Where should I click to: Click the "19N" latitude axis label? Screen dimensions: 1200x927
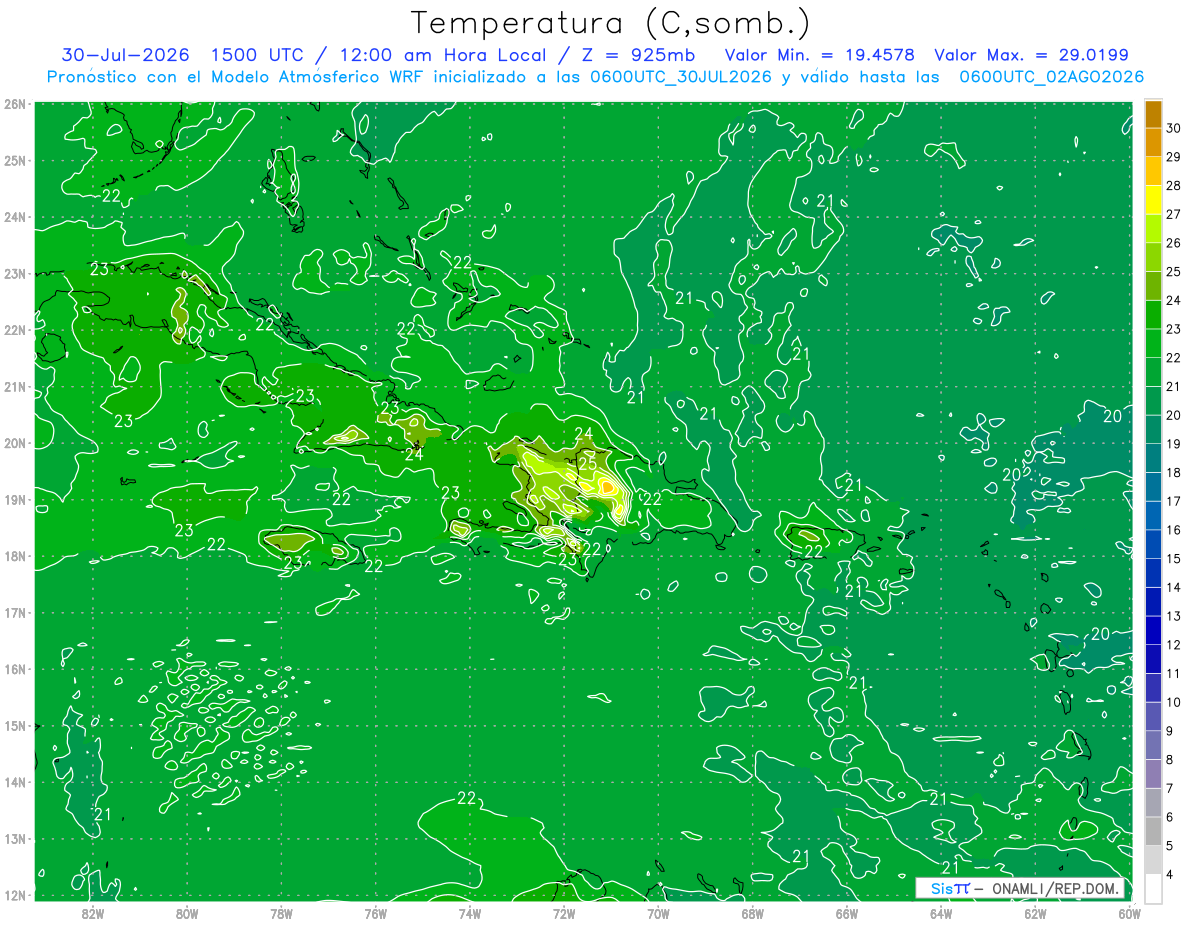click(15, 500)
